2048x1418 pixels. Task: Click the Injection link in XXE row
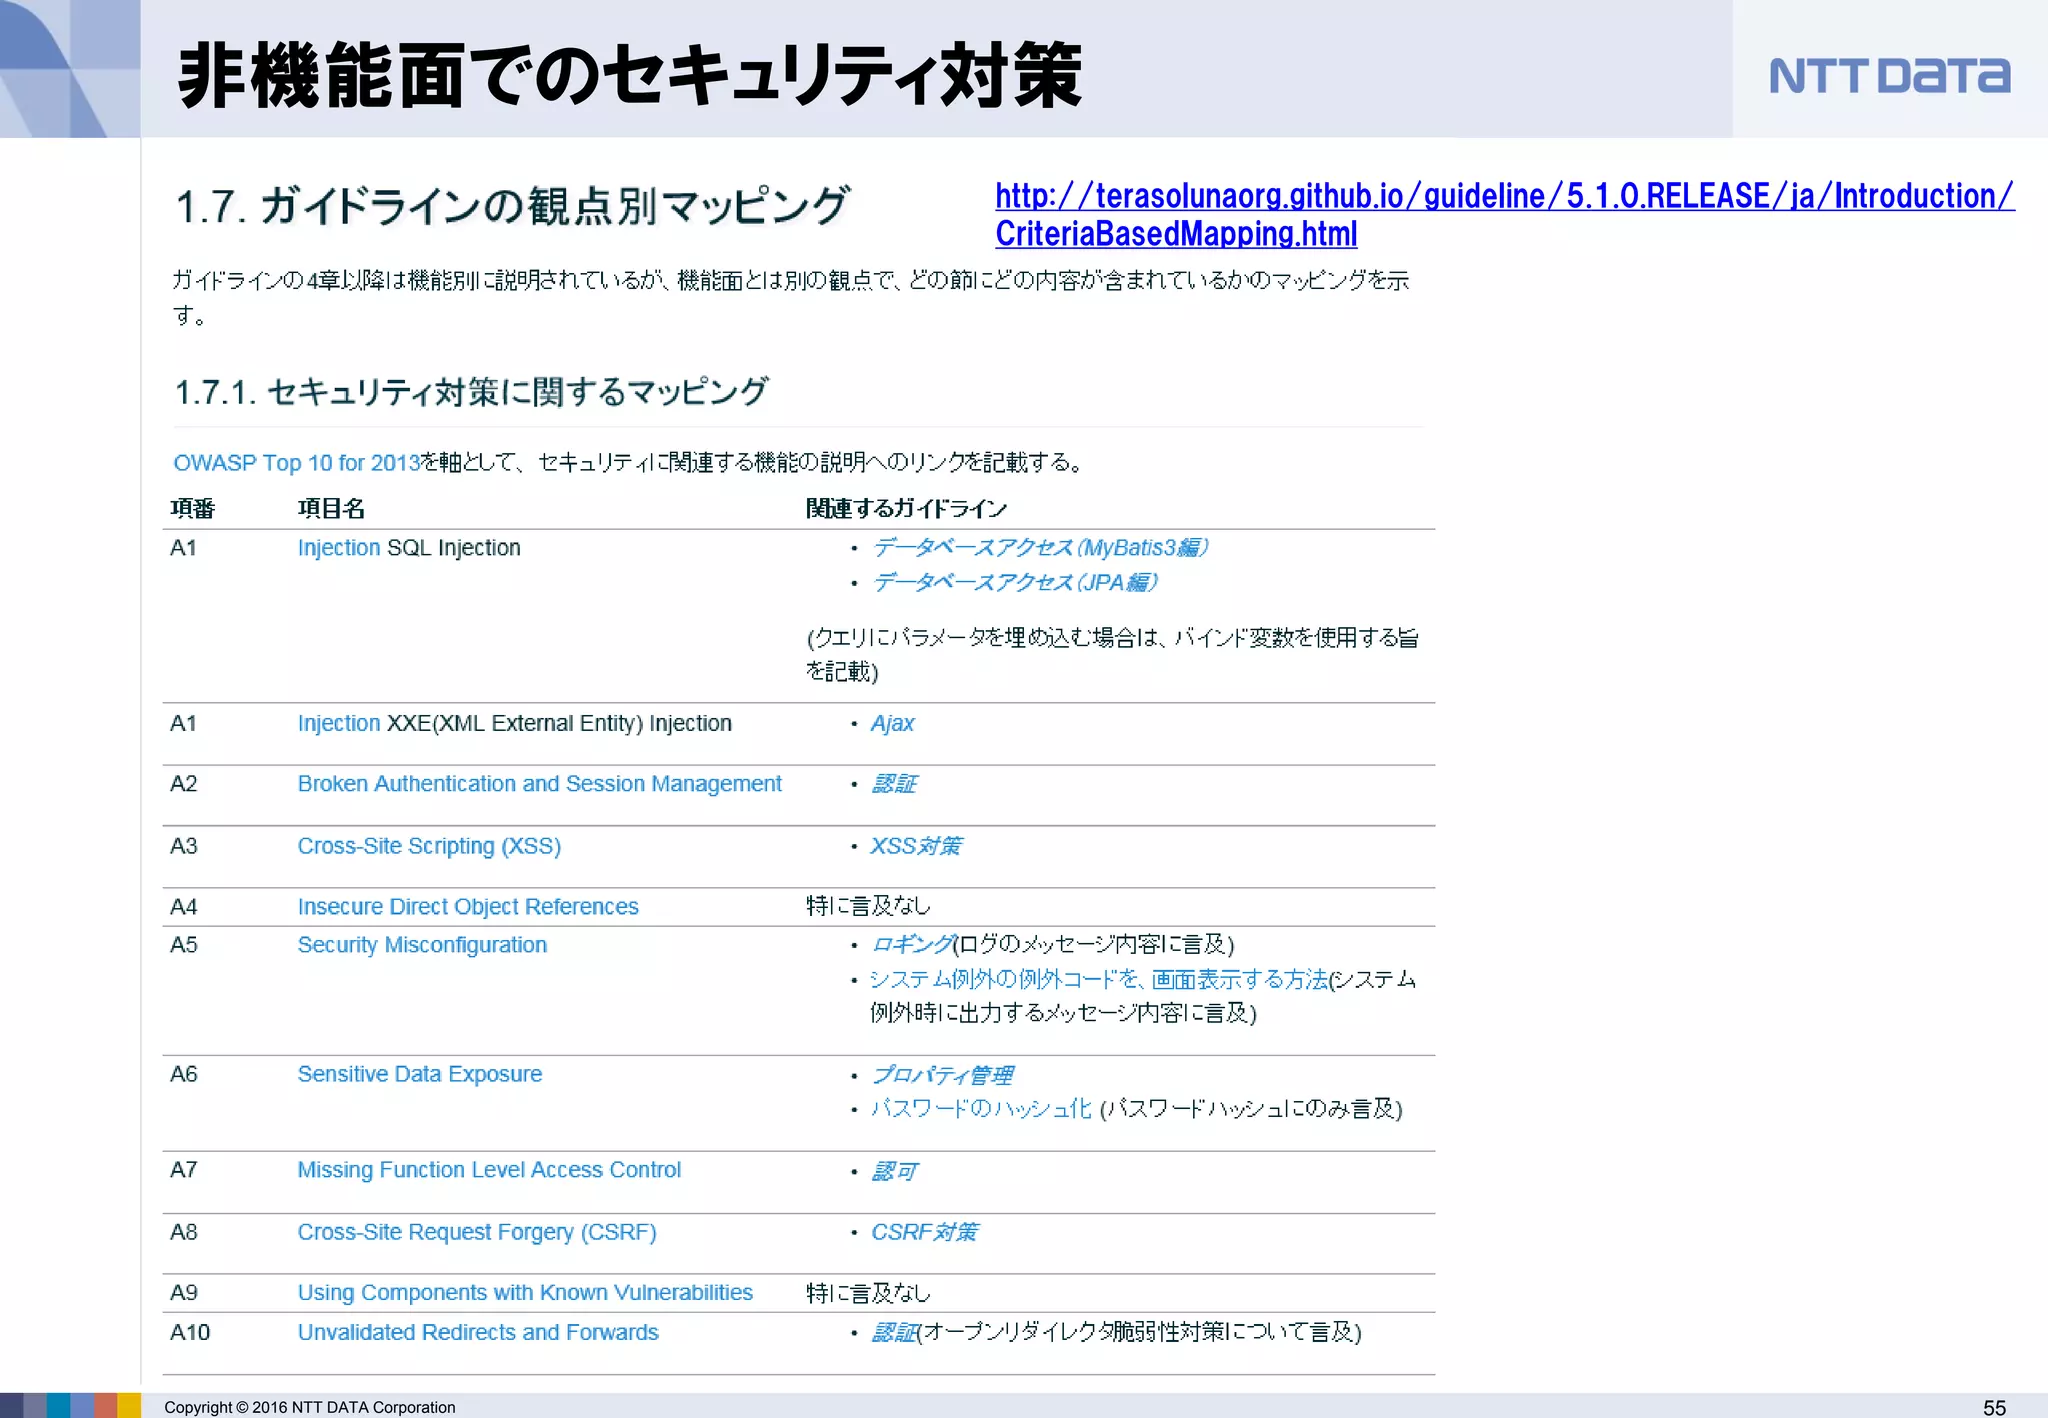click(339, 723)
